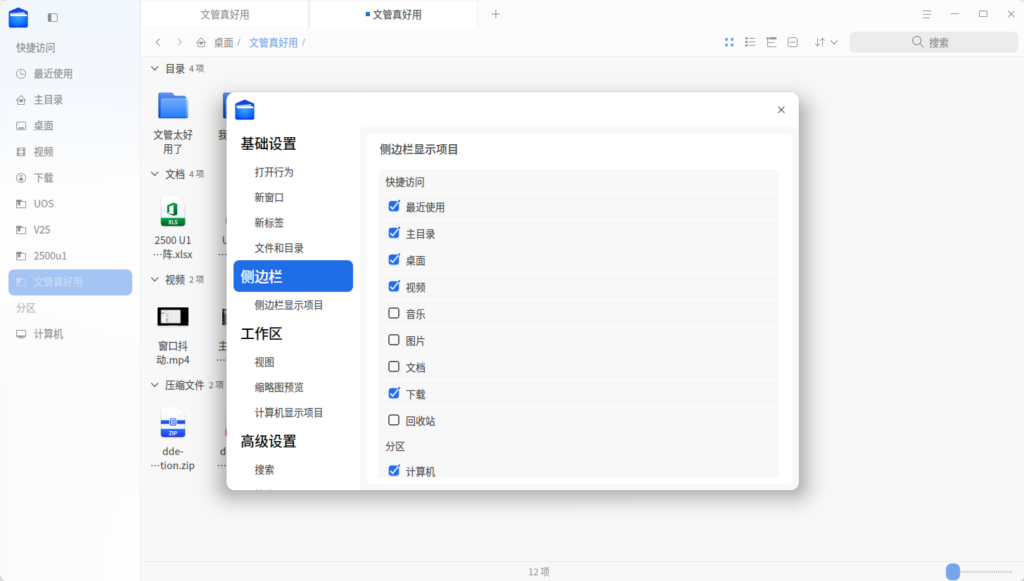This screenshot has width=1024, height=581.
Task: Open 缩略图预览 settings section
Action: [279, 387]
